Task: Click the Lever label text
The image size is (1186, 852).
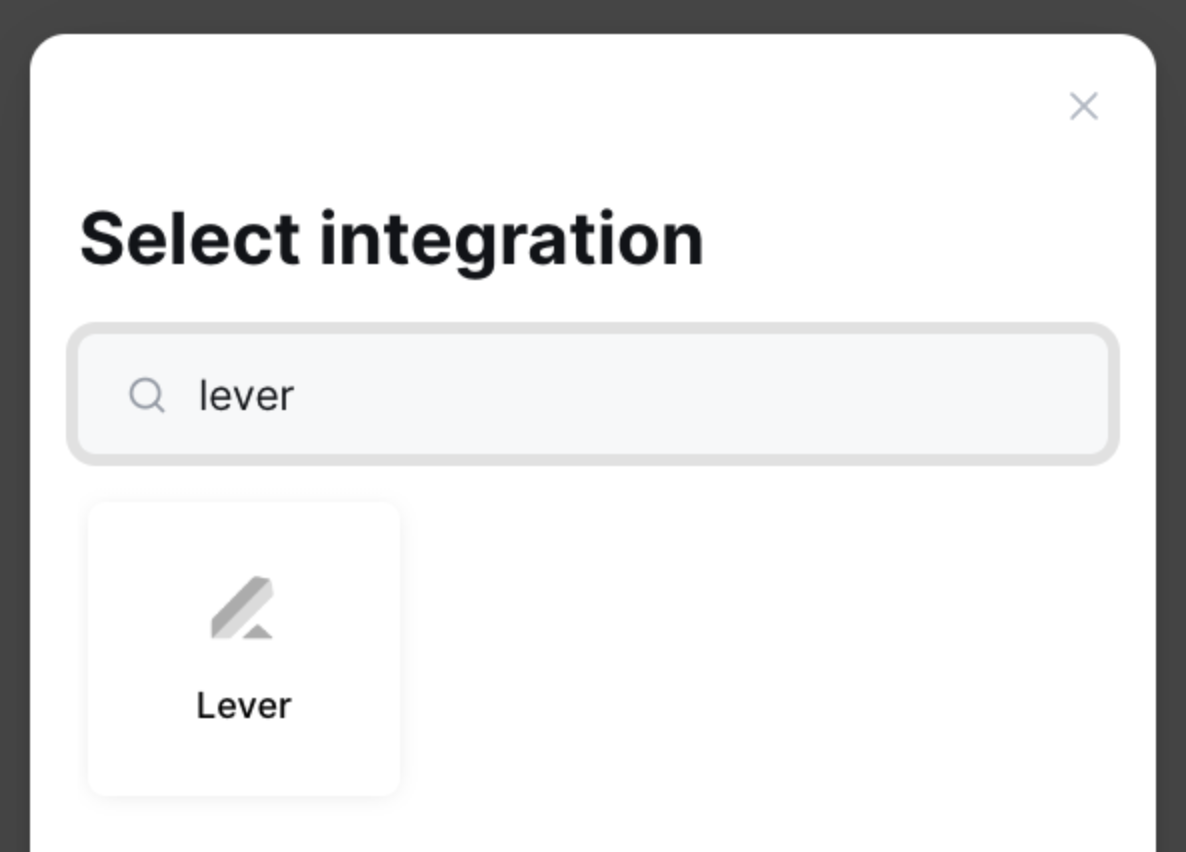Action: pos(244,706)
